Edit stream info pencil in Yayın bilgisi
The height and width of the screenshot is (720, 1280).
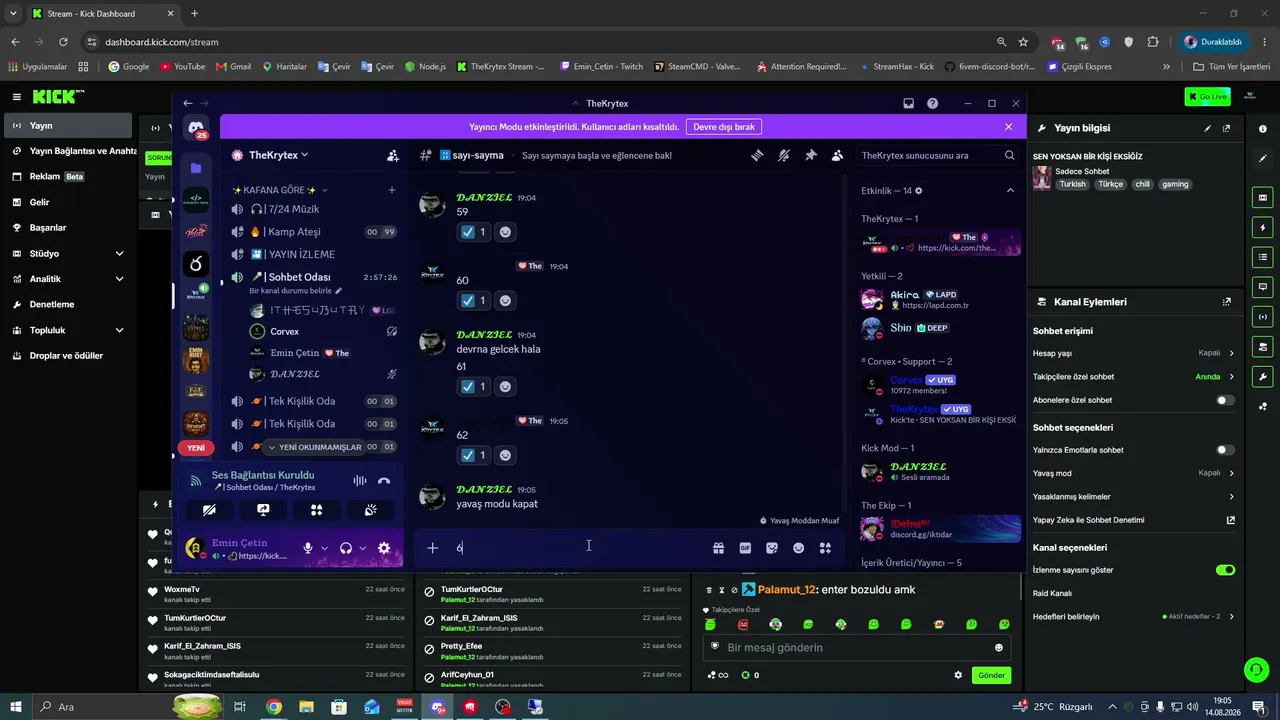point(1207,128)
